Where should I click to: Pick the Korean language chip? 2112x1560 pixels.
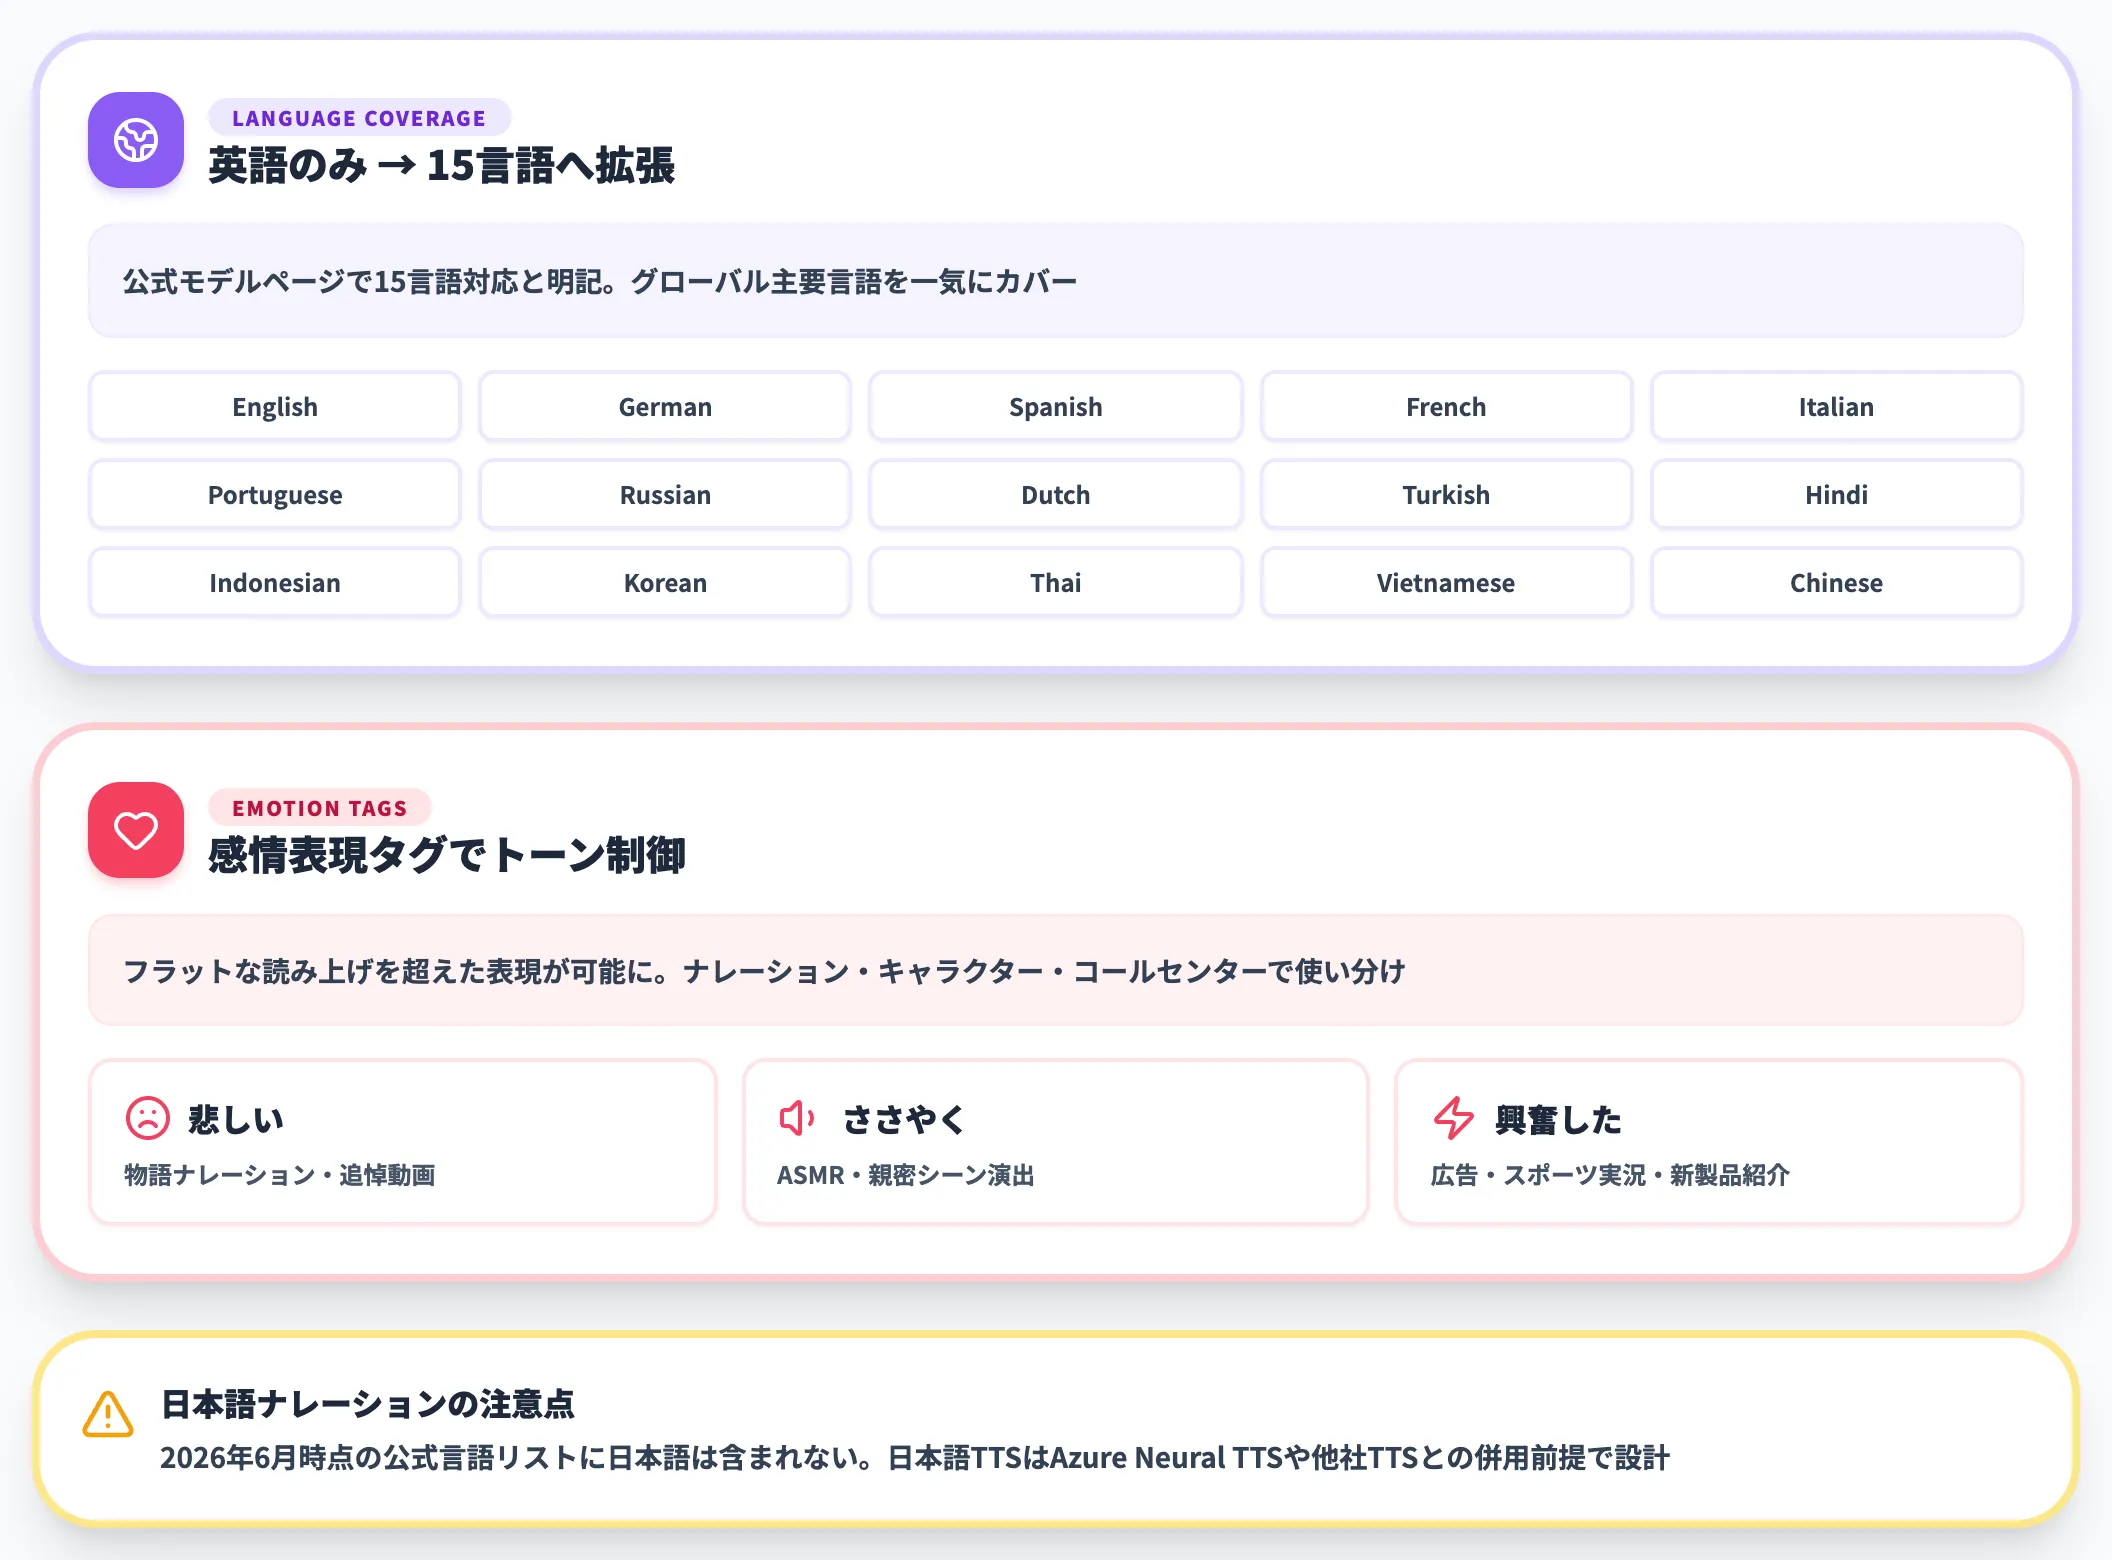[x=665, y=583]
